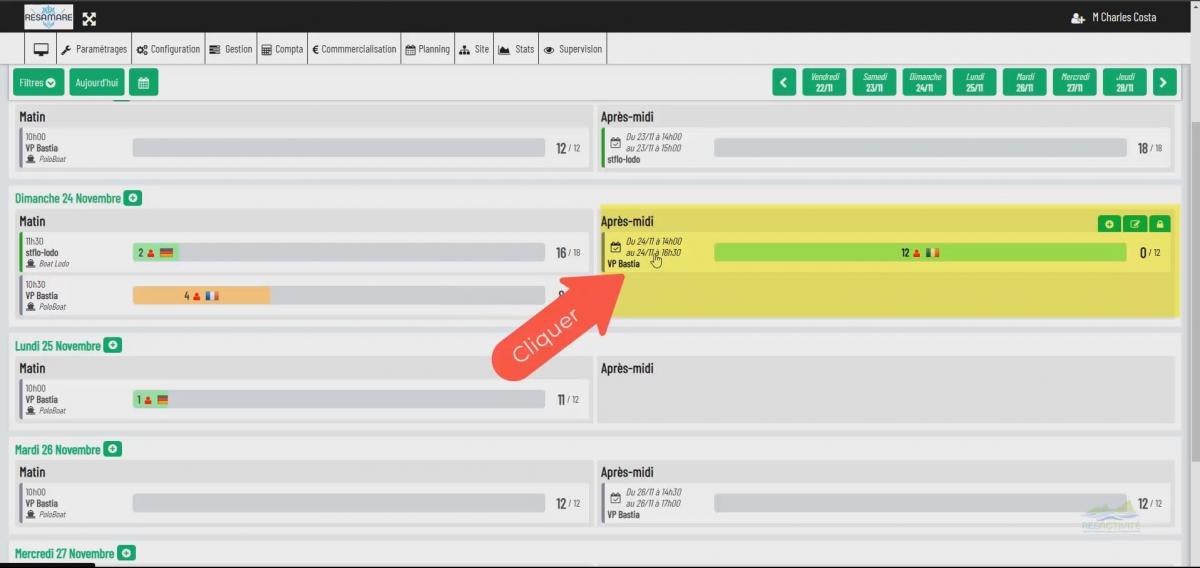Screen dimensions: 1200x568
Task: Click the fullscreen expand arrows icon
Action: pos(89,18)
